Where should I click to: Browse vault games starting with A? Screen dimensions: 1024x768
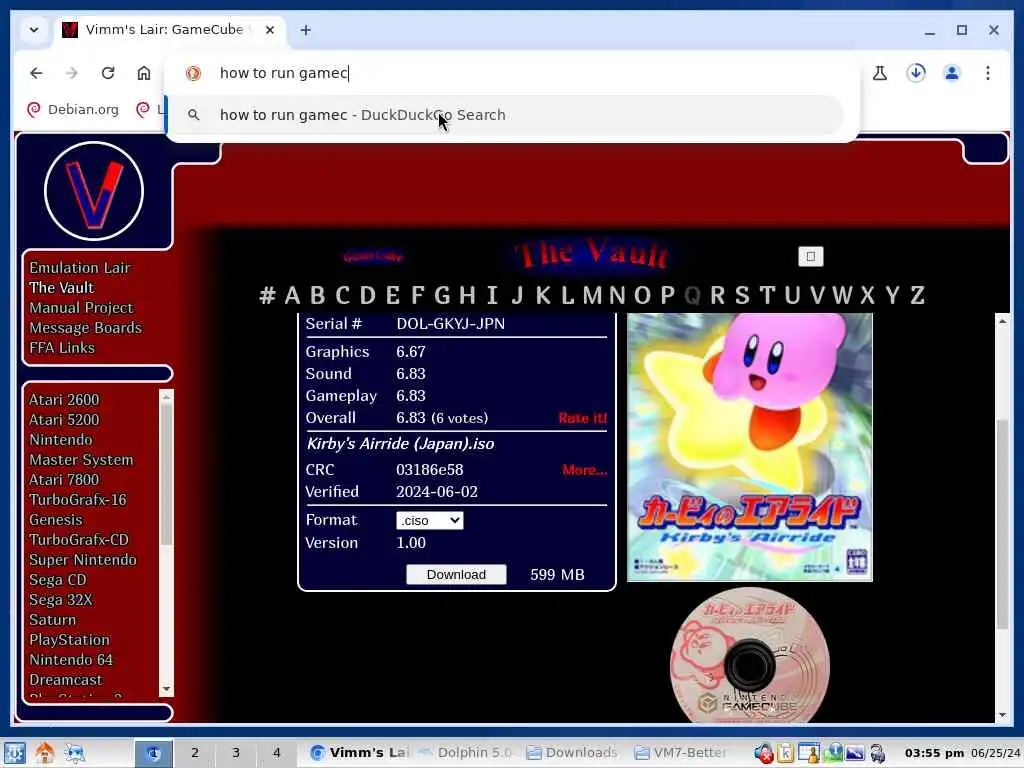point(292,295)
